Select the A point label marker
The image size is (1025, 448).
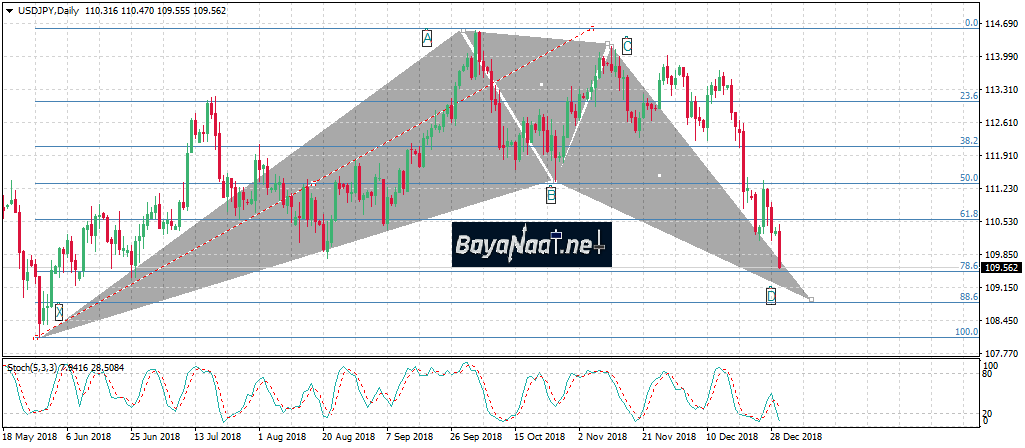(x=426, y=38)
